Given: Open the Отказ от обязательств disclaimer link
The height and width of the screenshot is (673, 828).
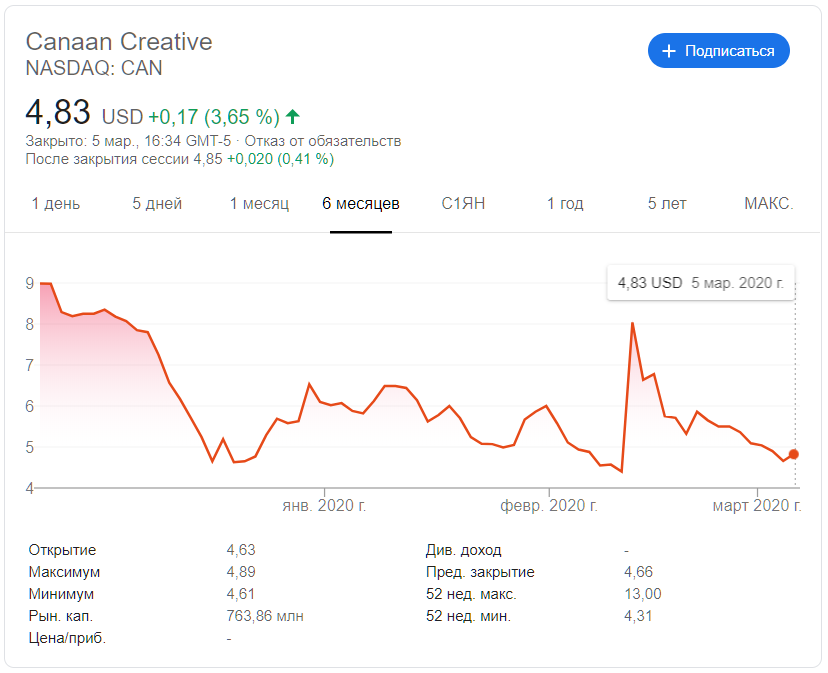Looking at the screenshot, I should 323,141.
